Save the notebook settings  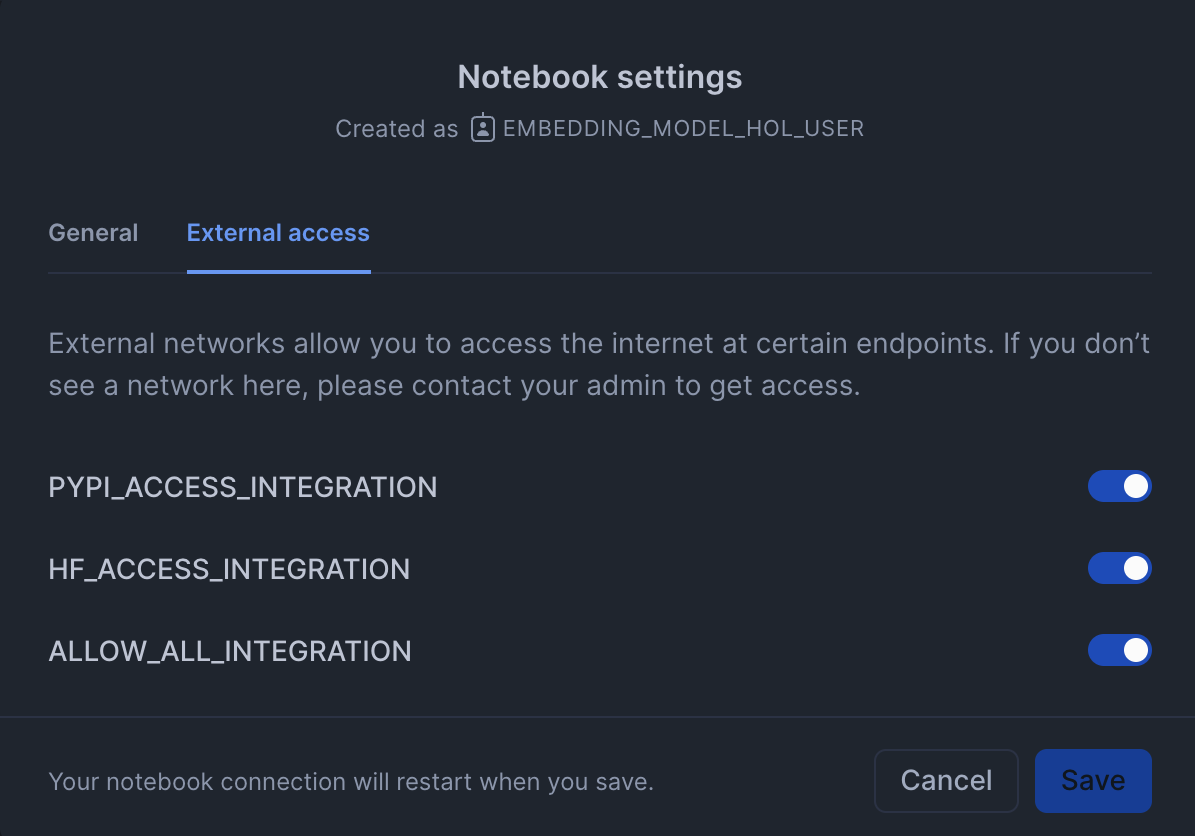pos(1092,781)
